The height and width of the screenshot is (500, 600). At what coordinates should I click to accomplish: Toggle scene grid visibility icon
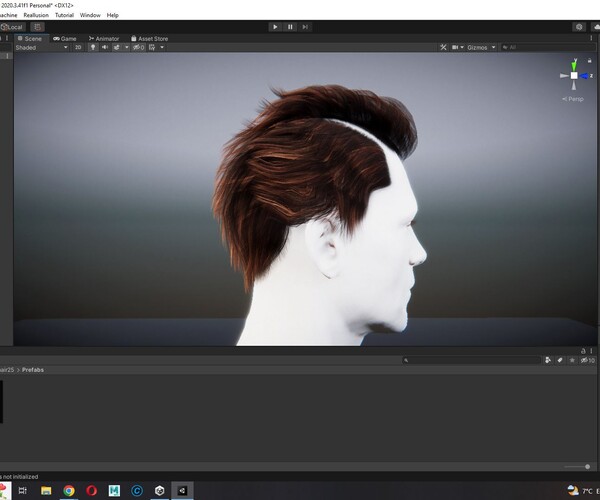click(152, 47)
